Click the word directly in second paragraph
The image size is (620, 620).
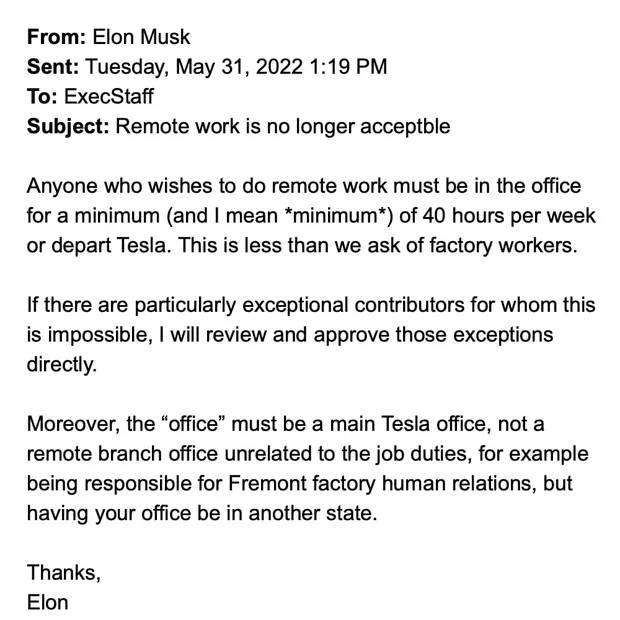click(62, 364)
